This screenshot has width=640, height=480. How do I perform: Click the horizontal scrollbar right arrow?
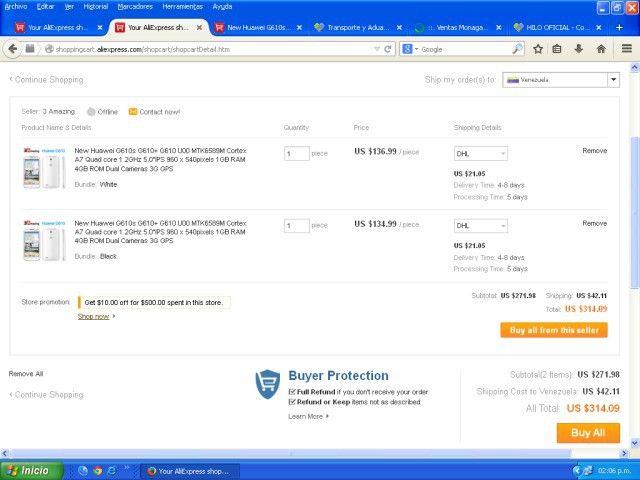[624, 453]
